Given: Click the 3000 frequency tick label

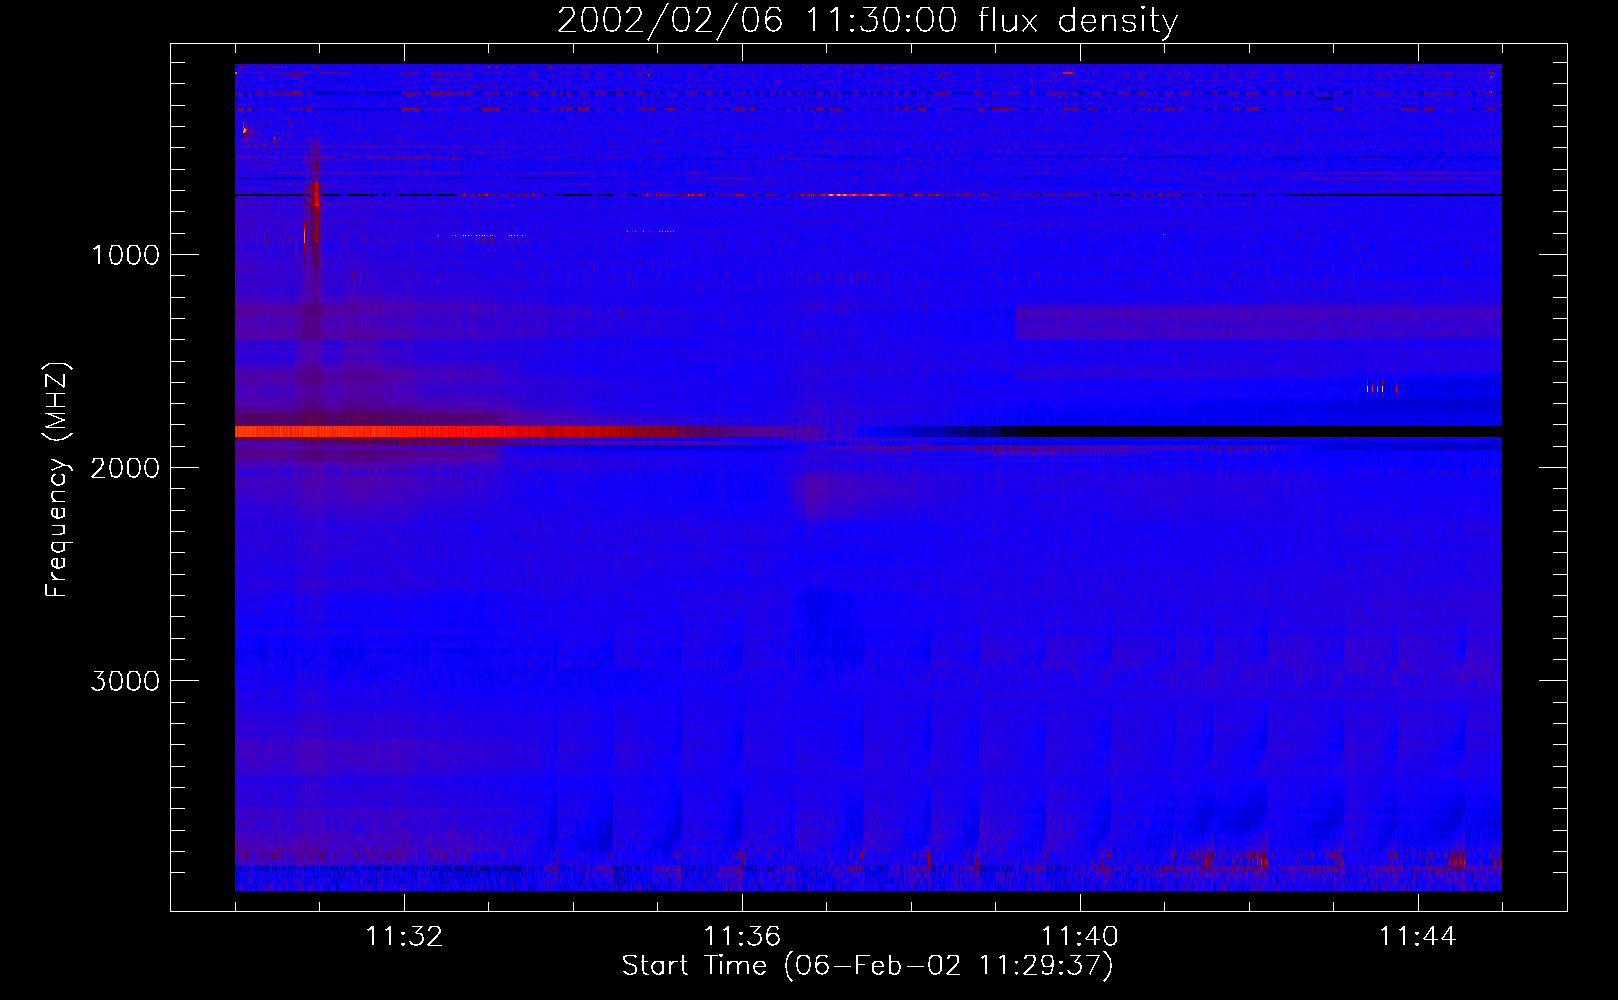Looking at the screenshot, I should point(125,681).
